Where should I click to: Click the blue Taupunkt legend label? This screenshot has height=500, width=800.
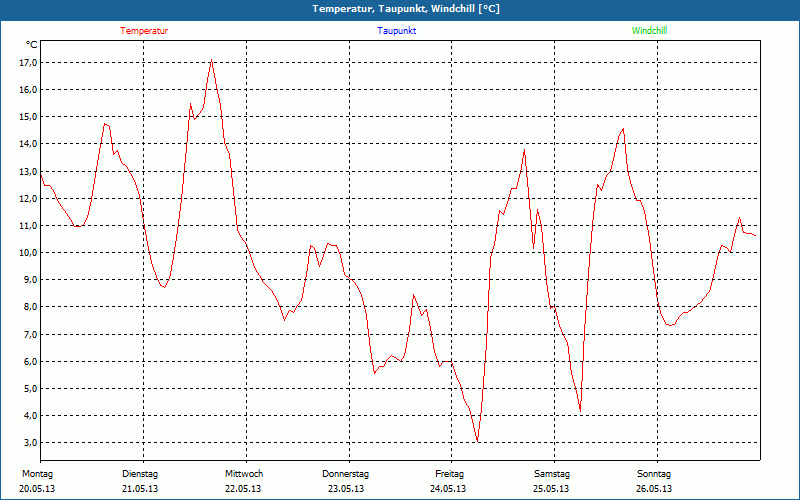point(397,31)
